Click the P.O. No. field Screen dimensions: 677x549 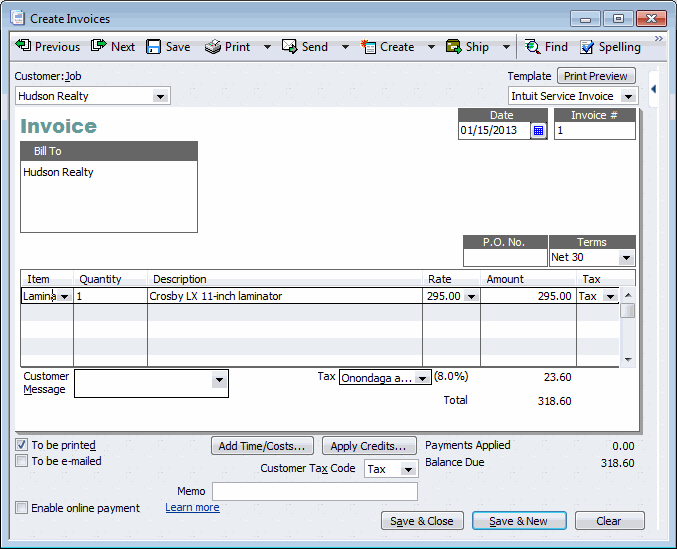[x=505, y=258]
